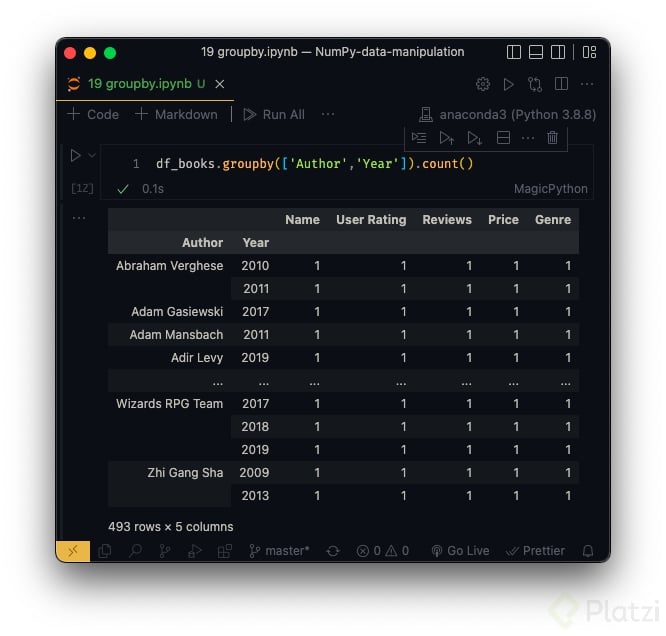Select the Adir Levy row label
This screenshot has width=666, height=636.
[x=197, y=358]
